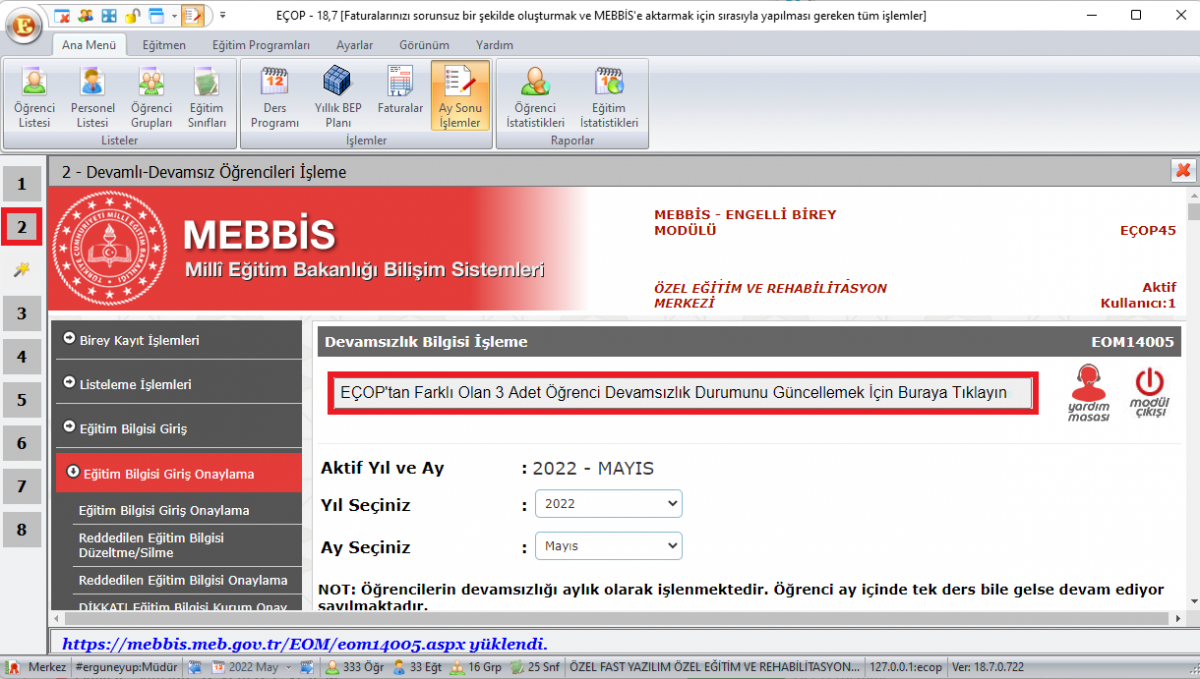1200x679 pixels.
Task: Open the Öğrenci Listesi icon
Action: pyautogui.click(x=34, y=97)
